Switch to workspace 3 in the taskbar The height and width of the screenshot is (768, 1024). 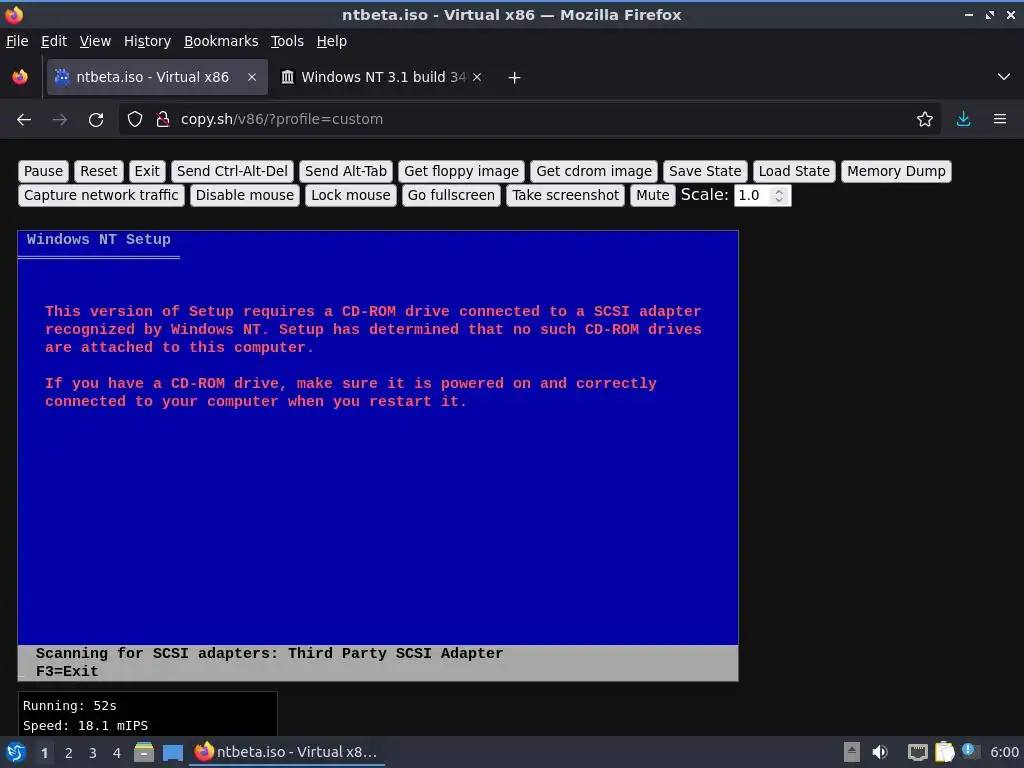tap(93, 753)
